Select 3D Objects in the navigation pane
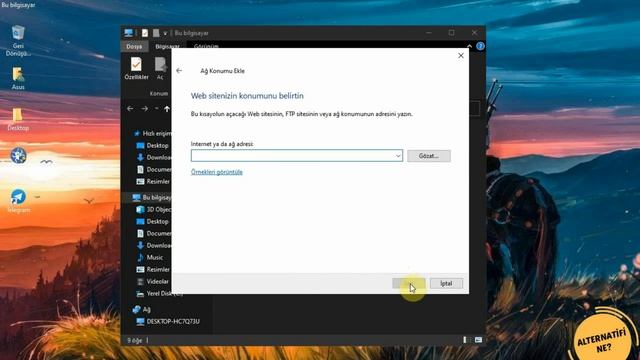The height and width of the screenshot is (360, 640). tap(153, 209)
